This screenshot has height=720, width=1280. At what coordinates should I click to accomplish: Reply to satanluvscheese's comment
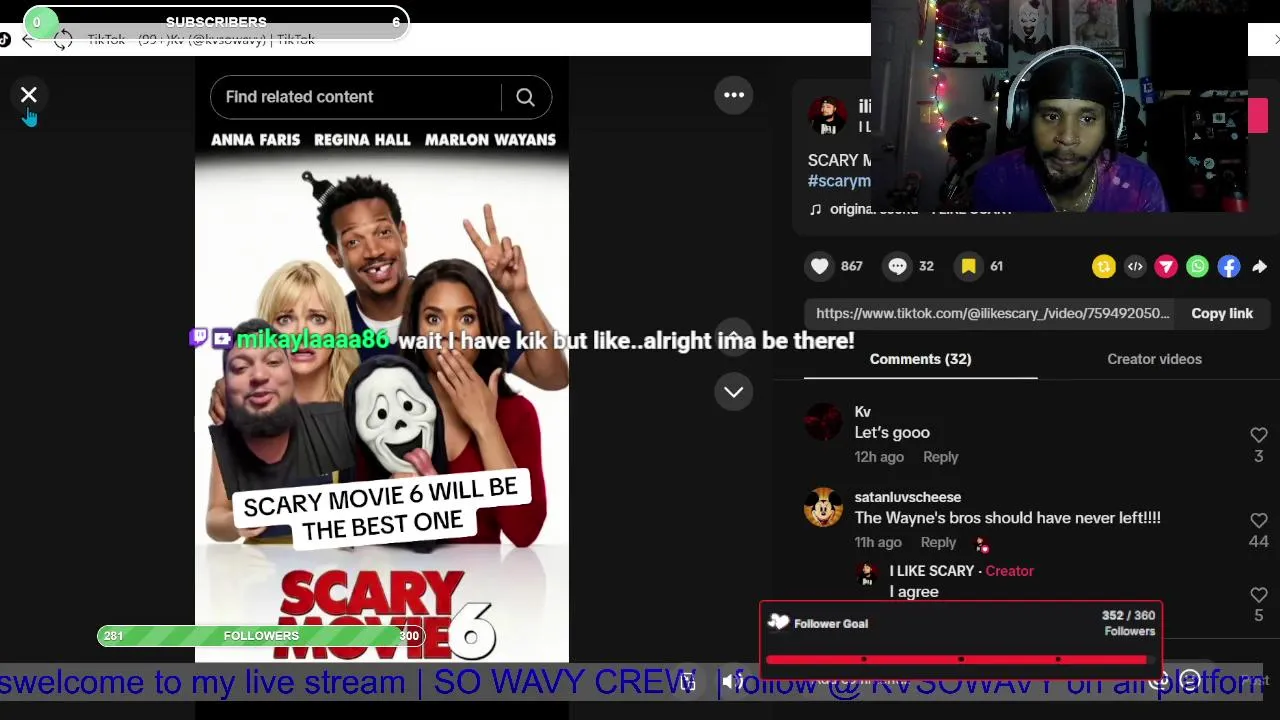[x=938, y=542]
